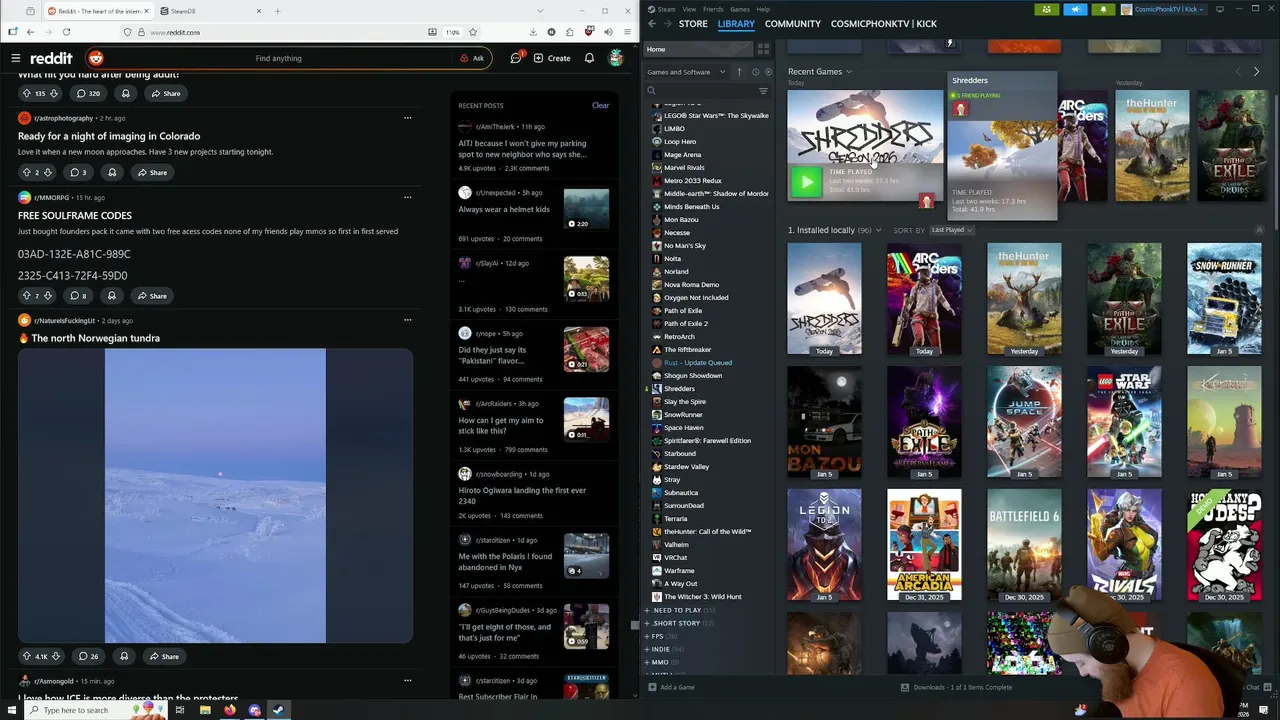Open CosmicPhonkTV account dropdown

pyautogui.click(x=1164, y=9)
